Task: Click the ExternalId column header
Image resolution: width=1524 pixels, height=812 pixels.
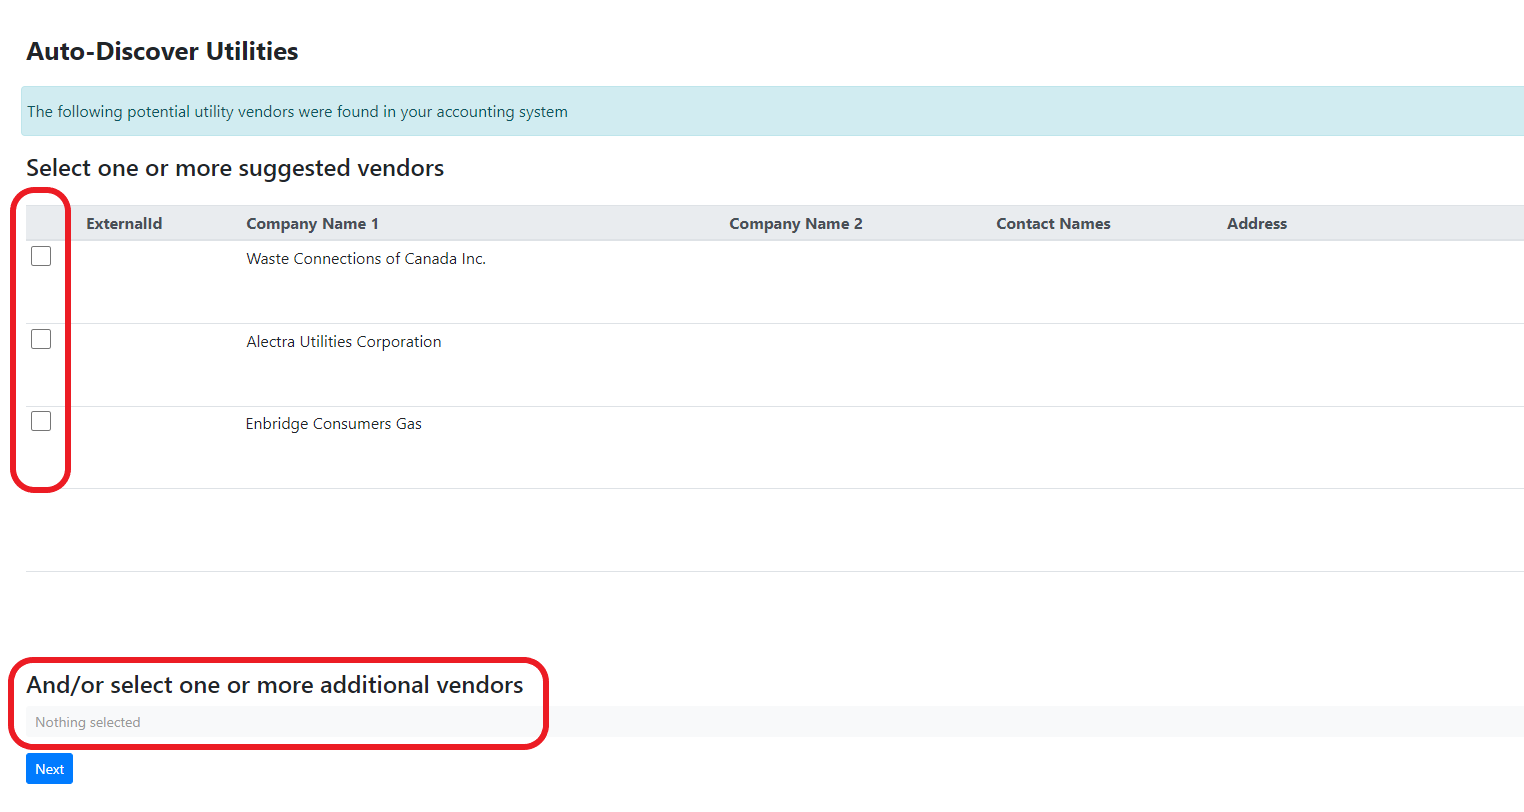Action: pyautogui.click(x=124, y=224)
